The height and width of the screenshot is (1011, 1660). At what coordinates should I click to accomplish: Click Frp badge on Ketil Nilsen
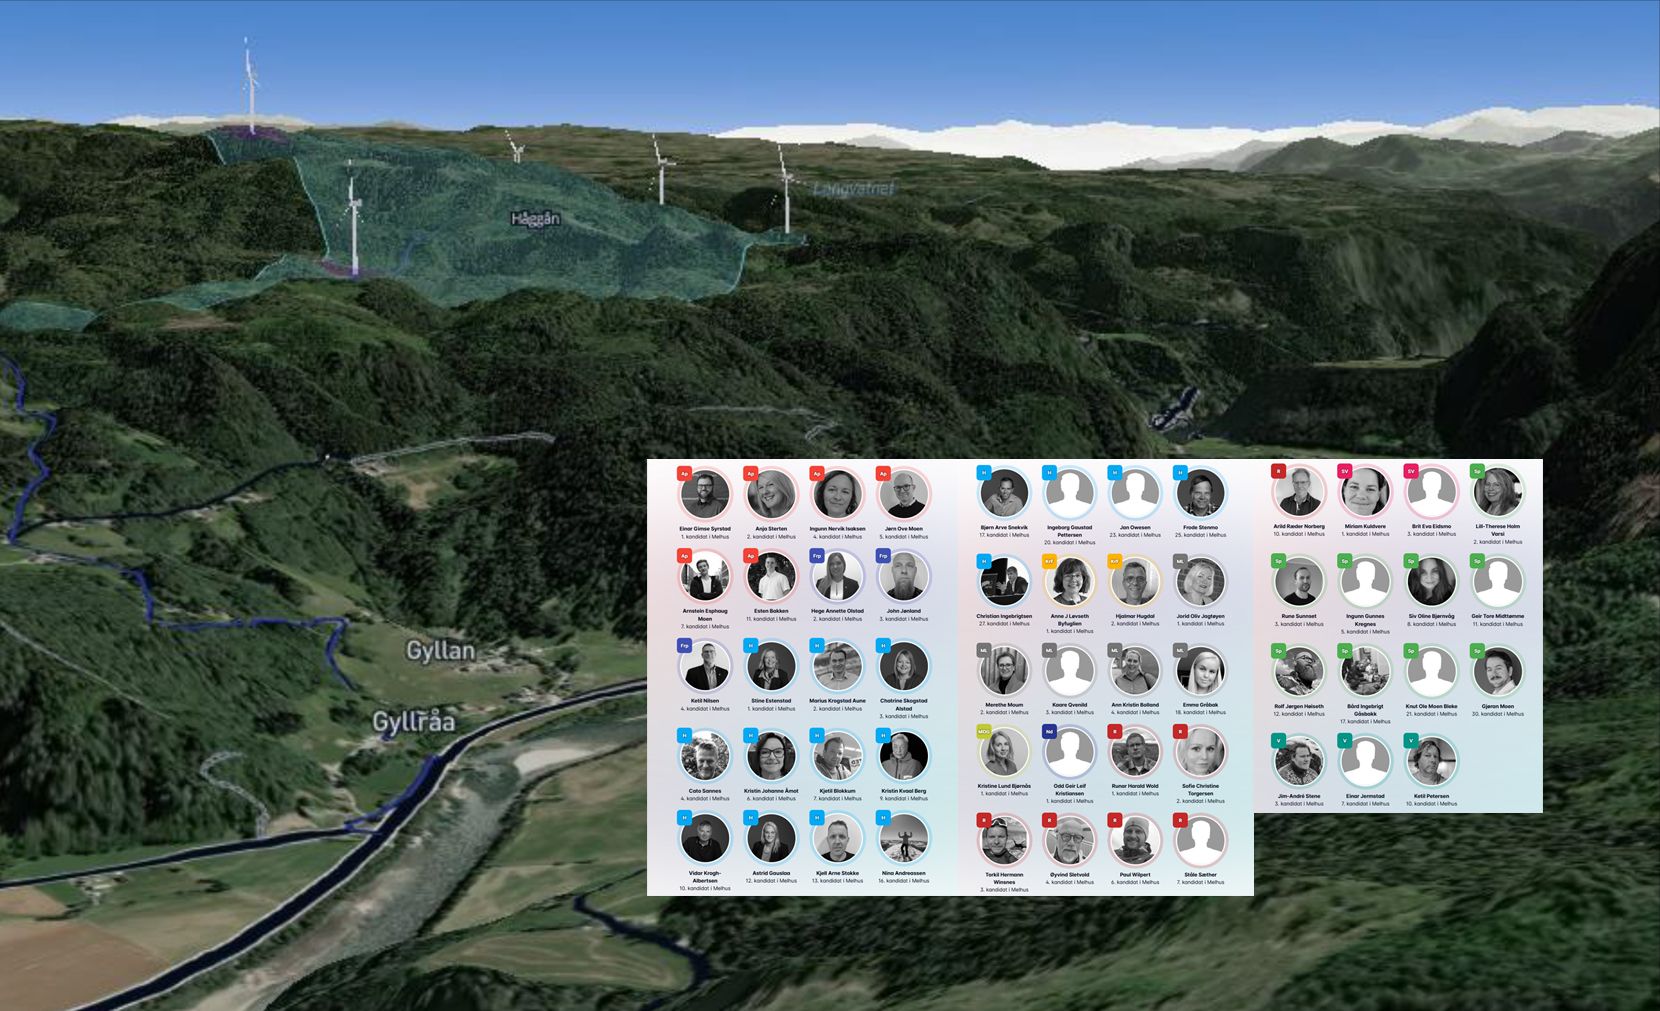[x=684, y=646]
